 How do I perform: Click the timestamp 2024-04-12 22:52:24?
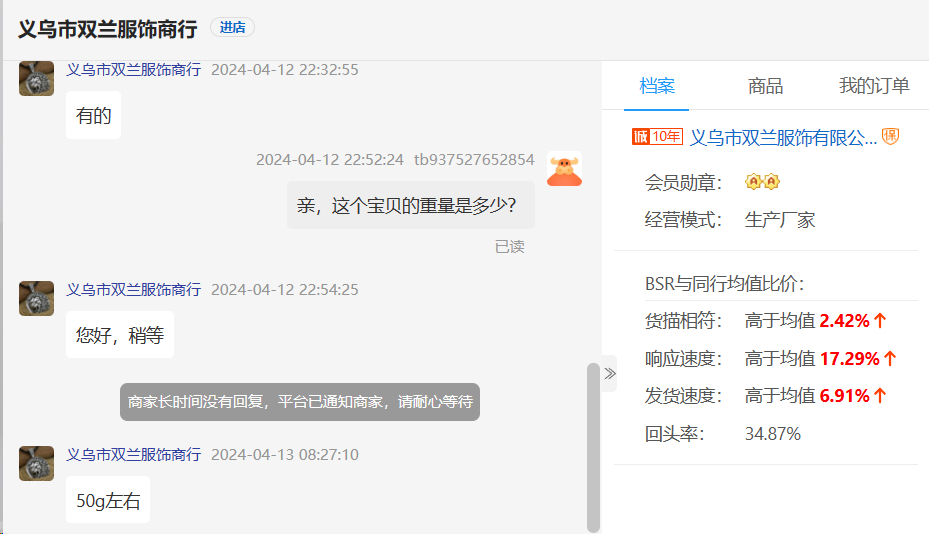[329, 160]
